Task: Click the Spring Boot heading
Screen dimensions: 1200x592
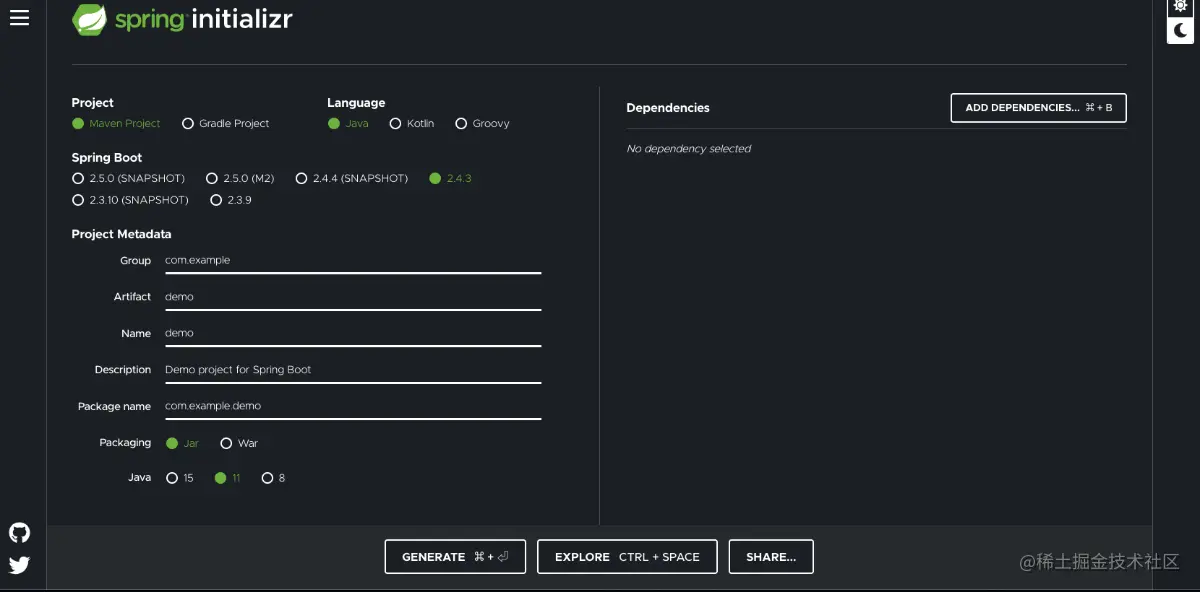Action: tap(106, 158)
